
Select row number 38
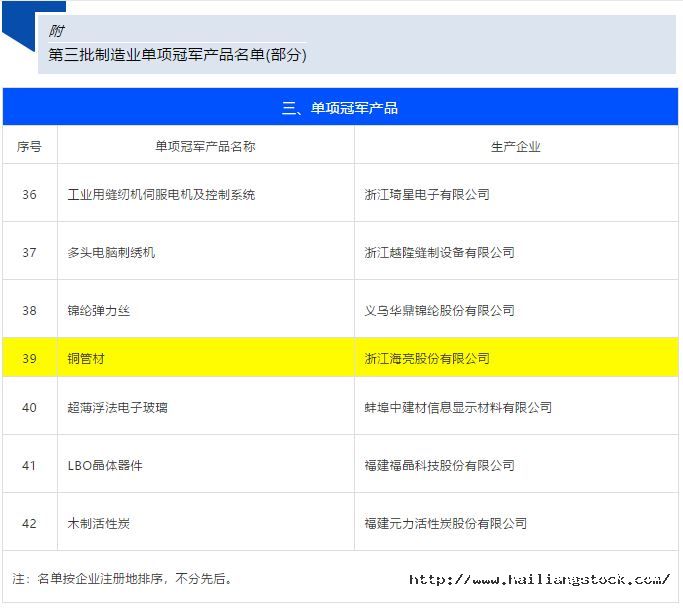(x=29, y=311)
